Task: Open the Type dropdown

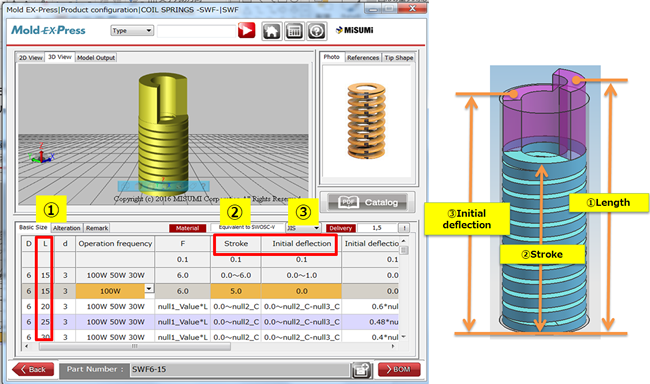Action: point(132,30)
